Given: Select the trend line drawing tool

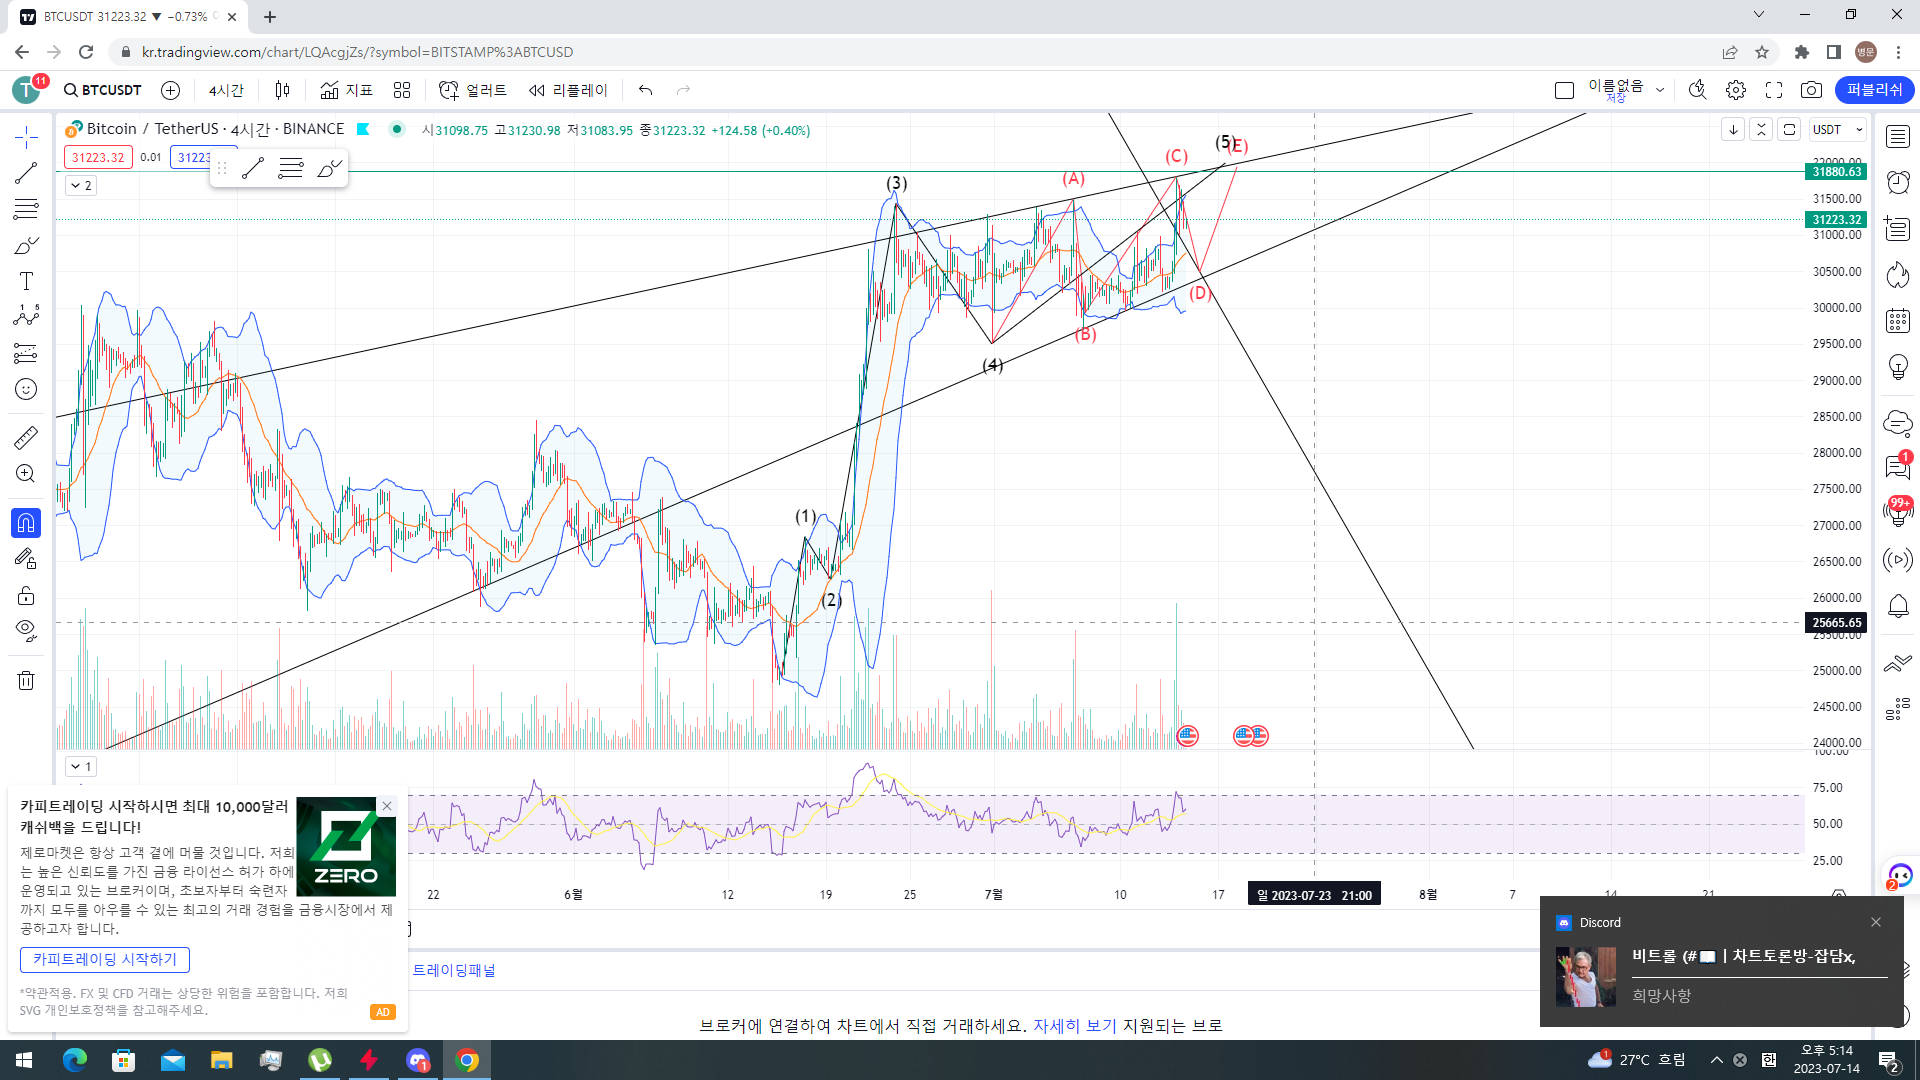Looking at the screenshot, I should coord(26,173).
